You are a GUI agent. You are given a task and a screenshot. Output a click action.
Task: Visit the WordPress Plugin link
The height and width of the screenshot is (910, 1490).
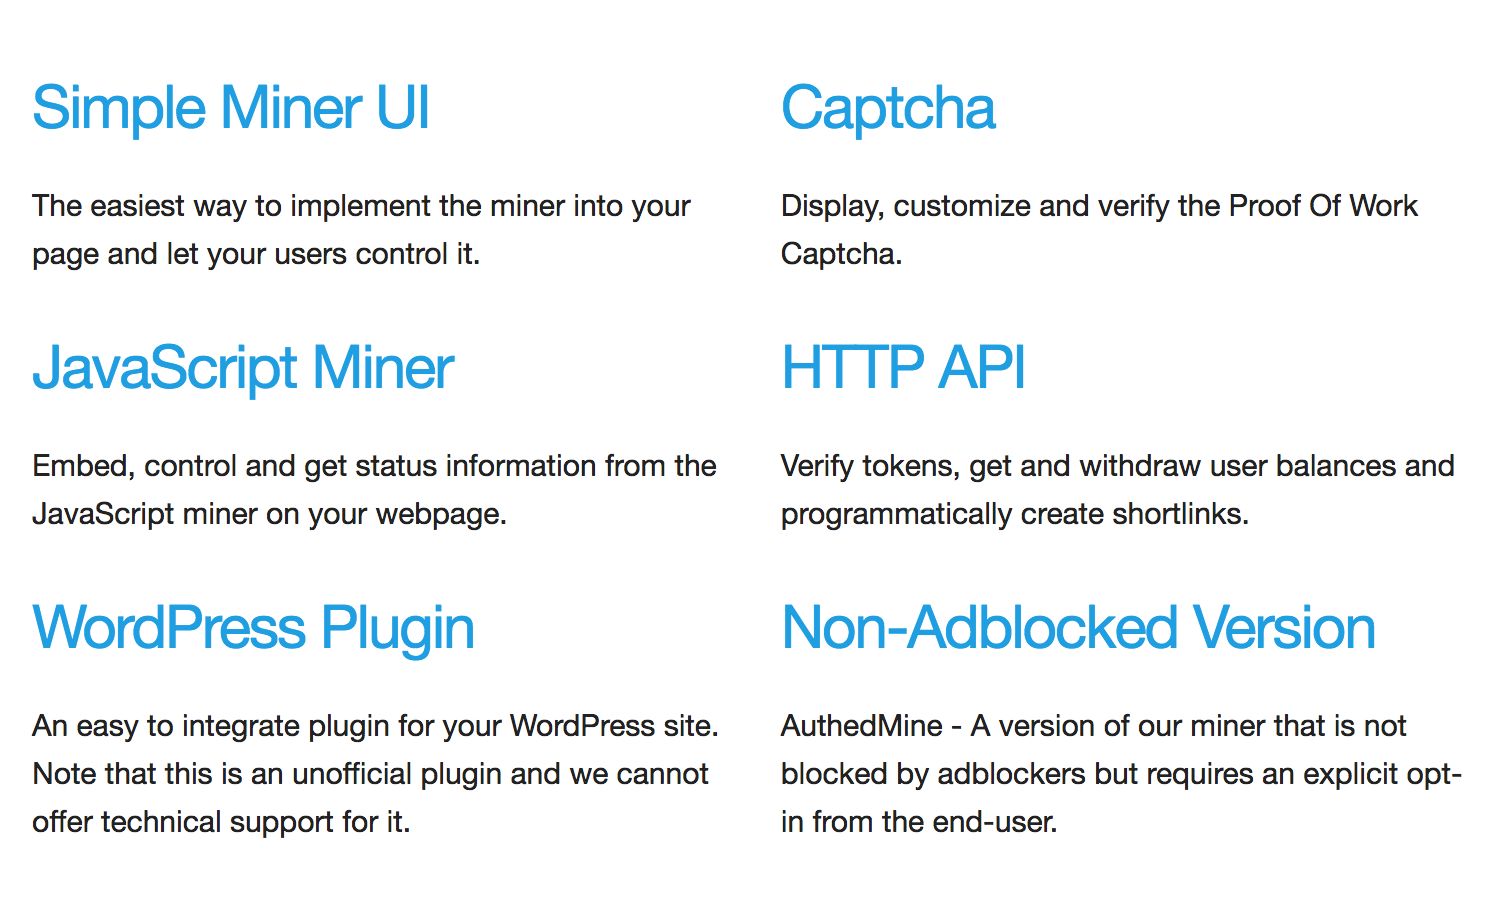point(253,629)
